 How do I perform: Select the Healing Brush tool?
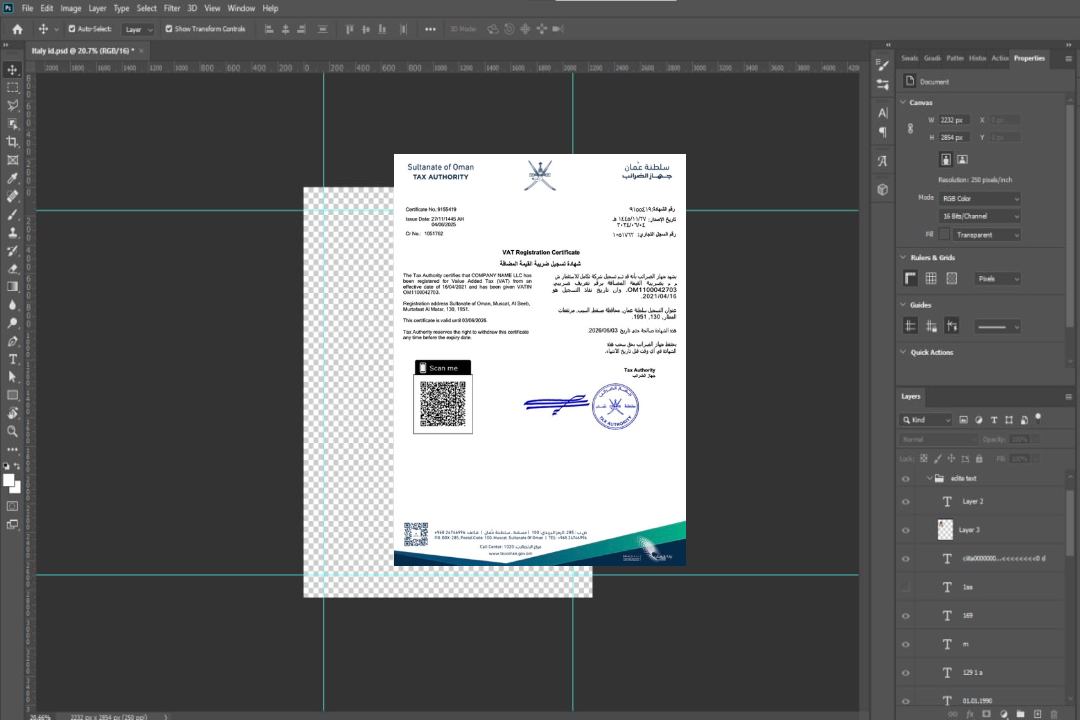(x=12, y=196)
